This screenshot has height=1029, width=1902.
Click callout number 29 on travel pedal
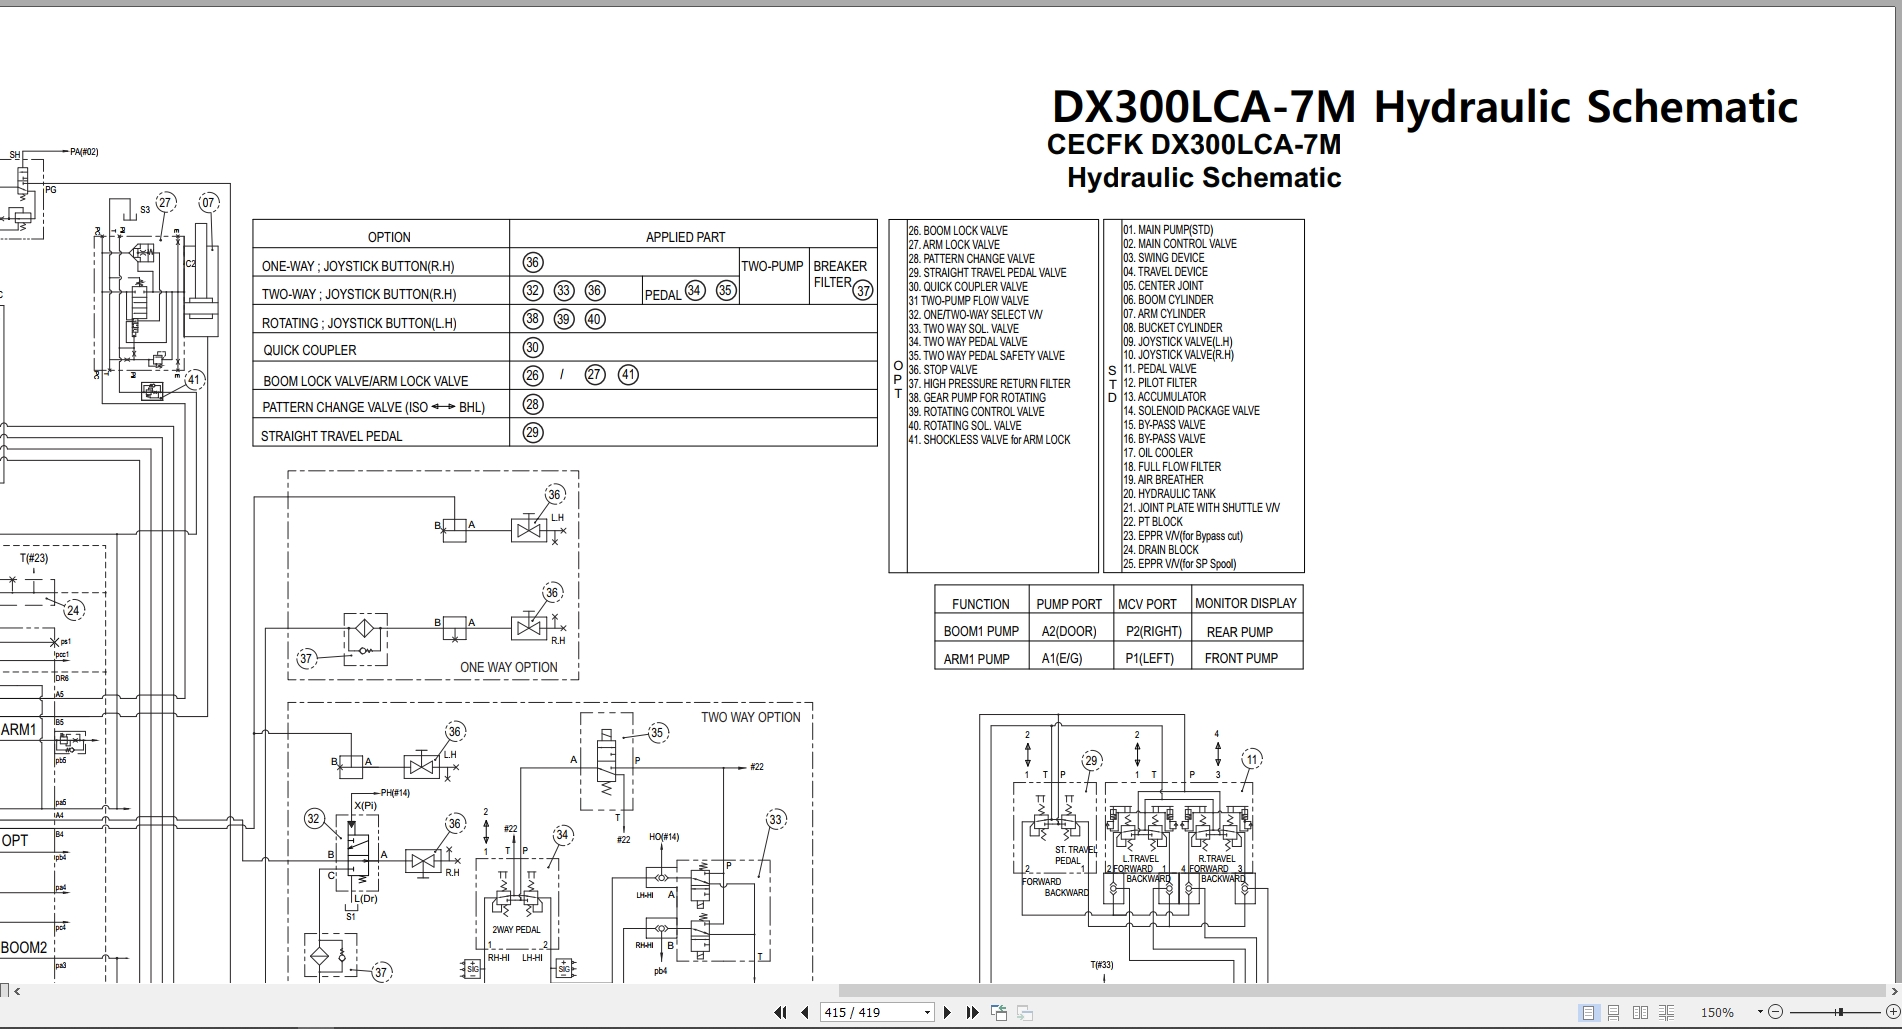point(1091,760)
